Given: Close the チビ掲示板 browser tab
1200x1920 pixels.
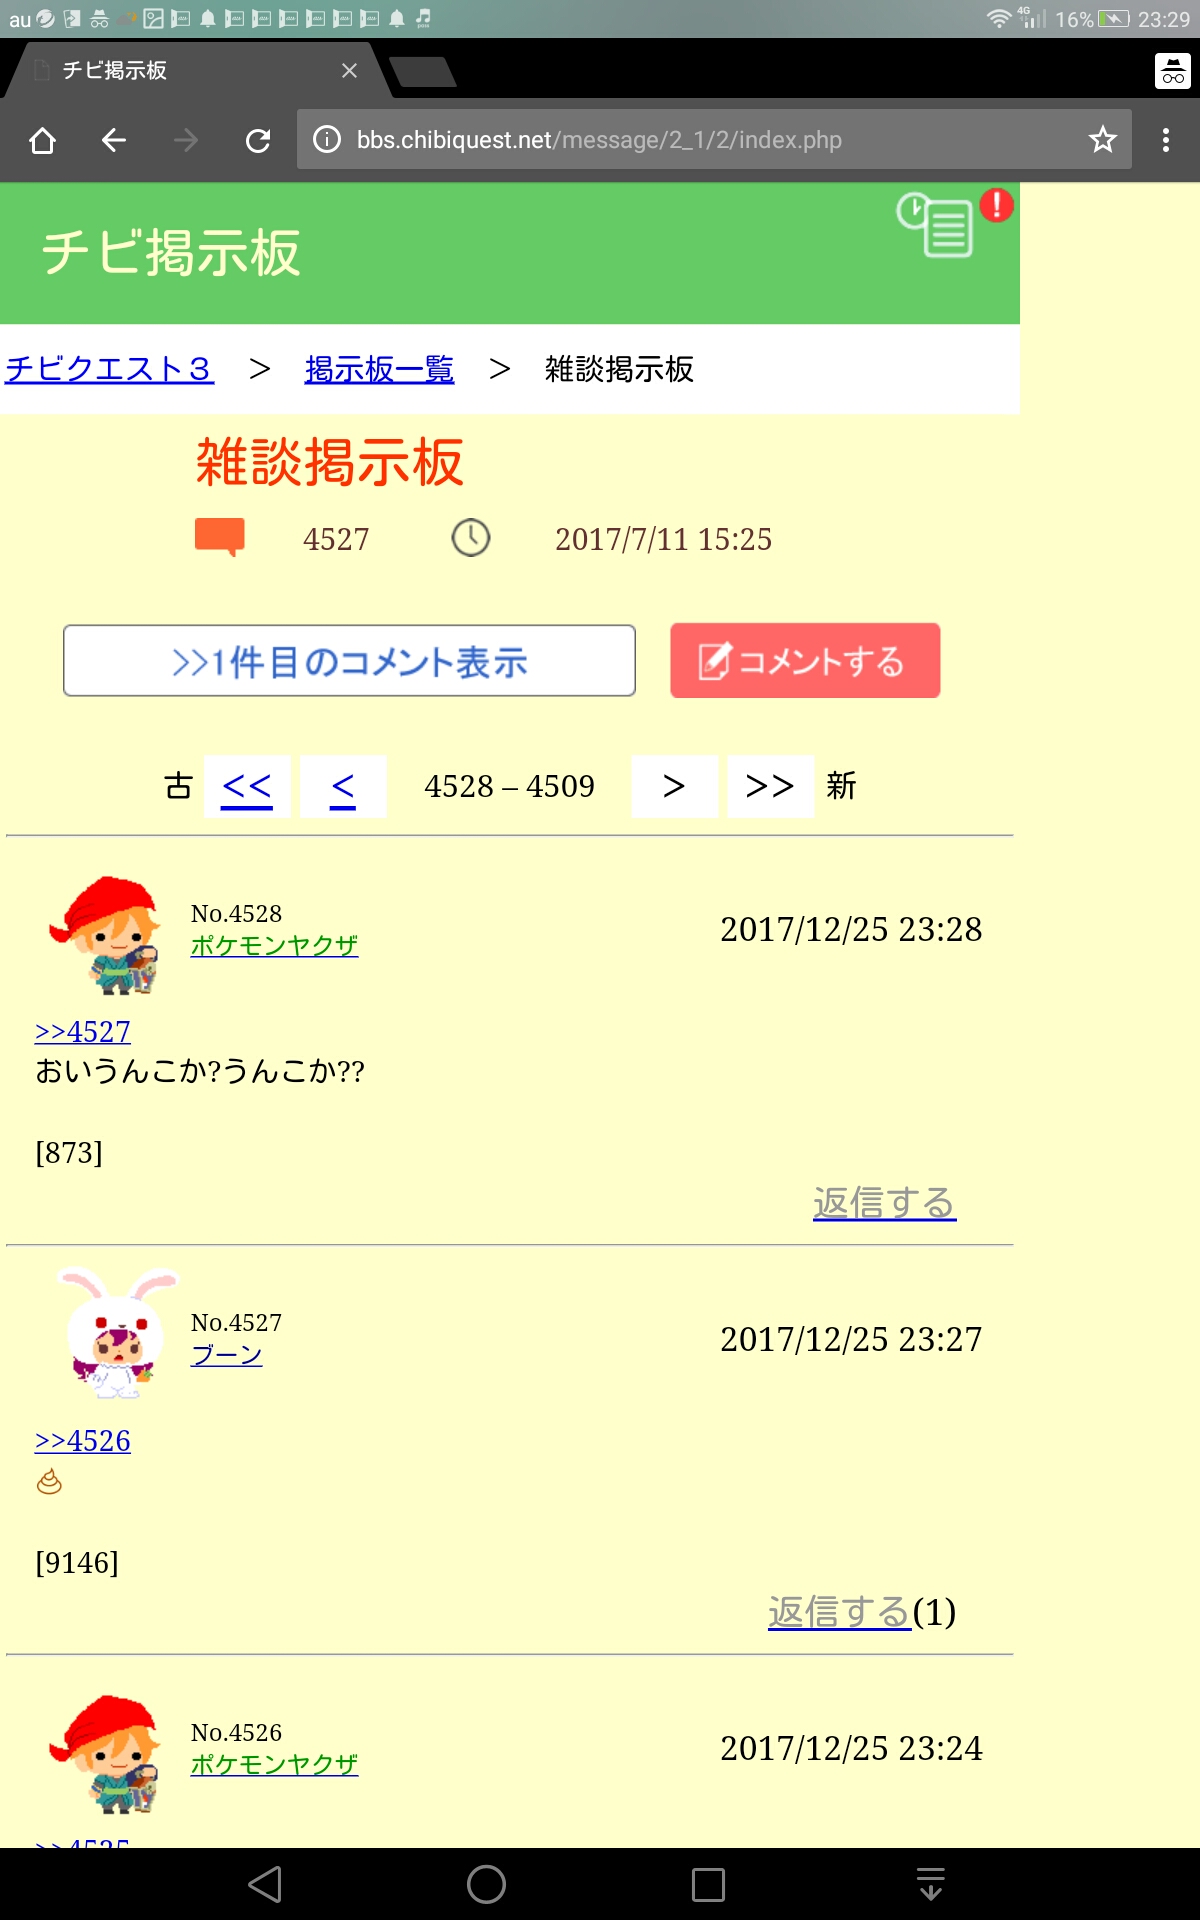Looking at the screenshot, I should tap(349, 70).
